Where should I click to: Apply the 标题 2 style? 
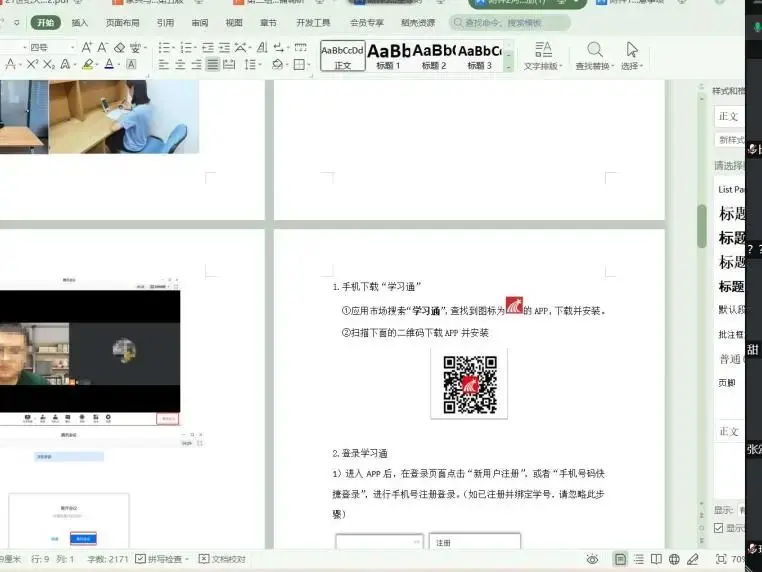click(433, 56)
